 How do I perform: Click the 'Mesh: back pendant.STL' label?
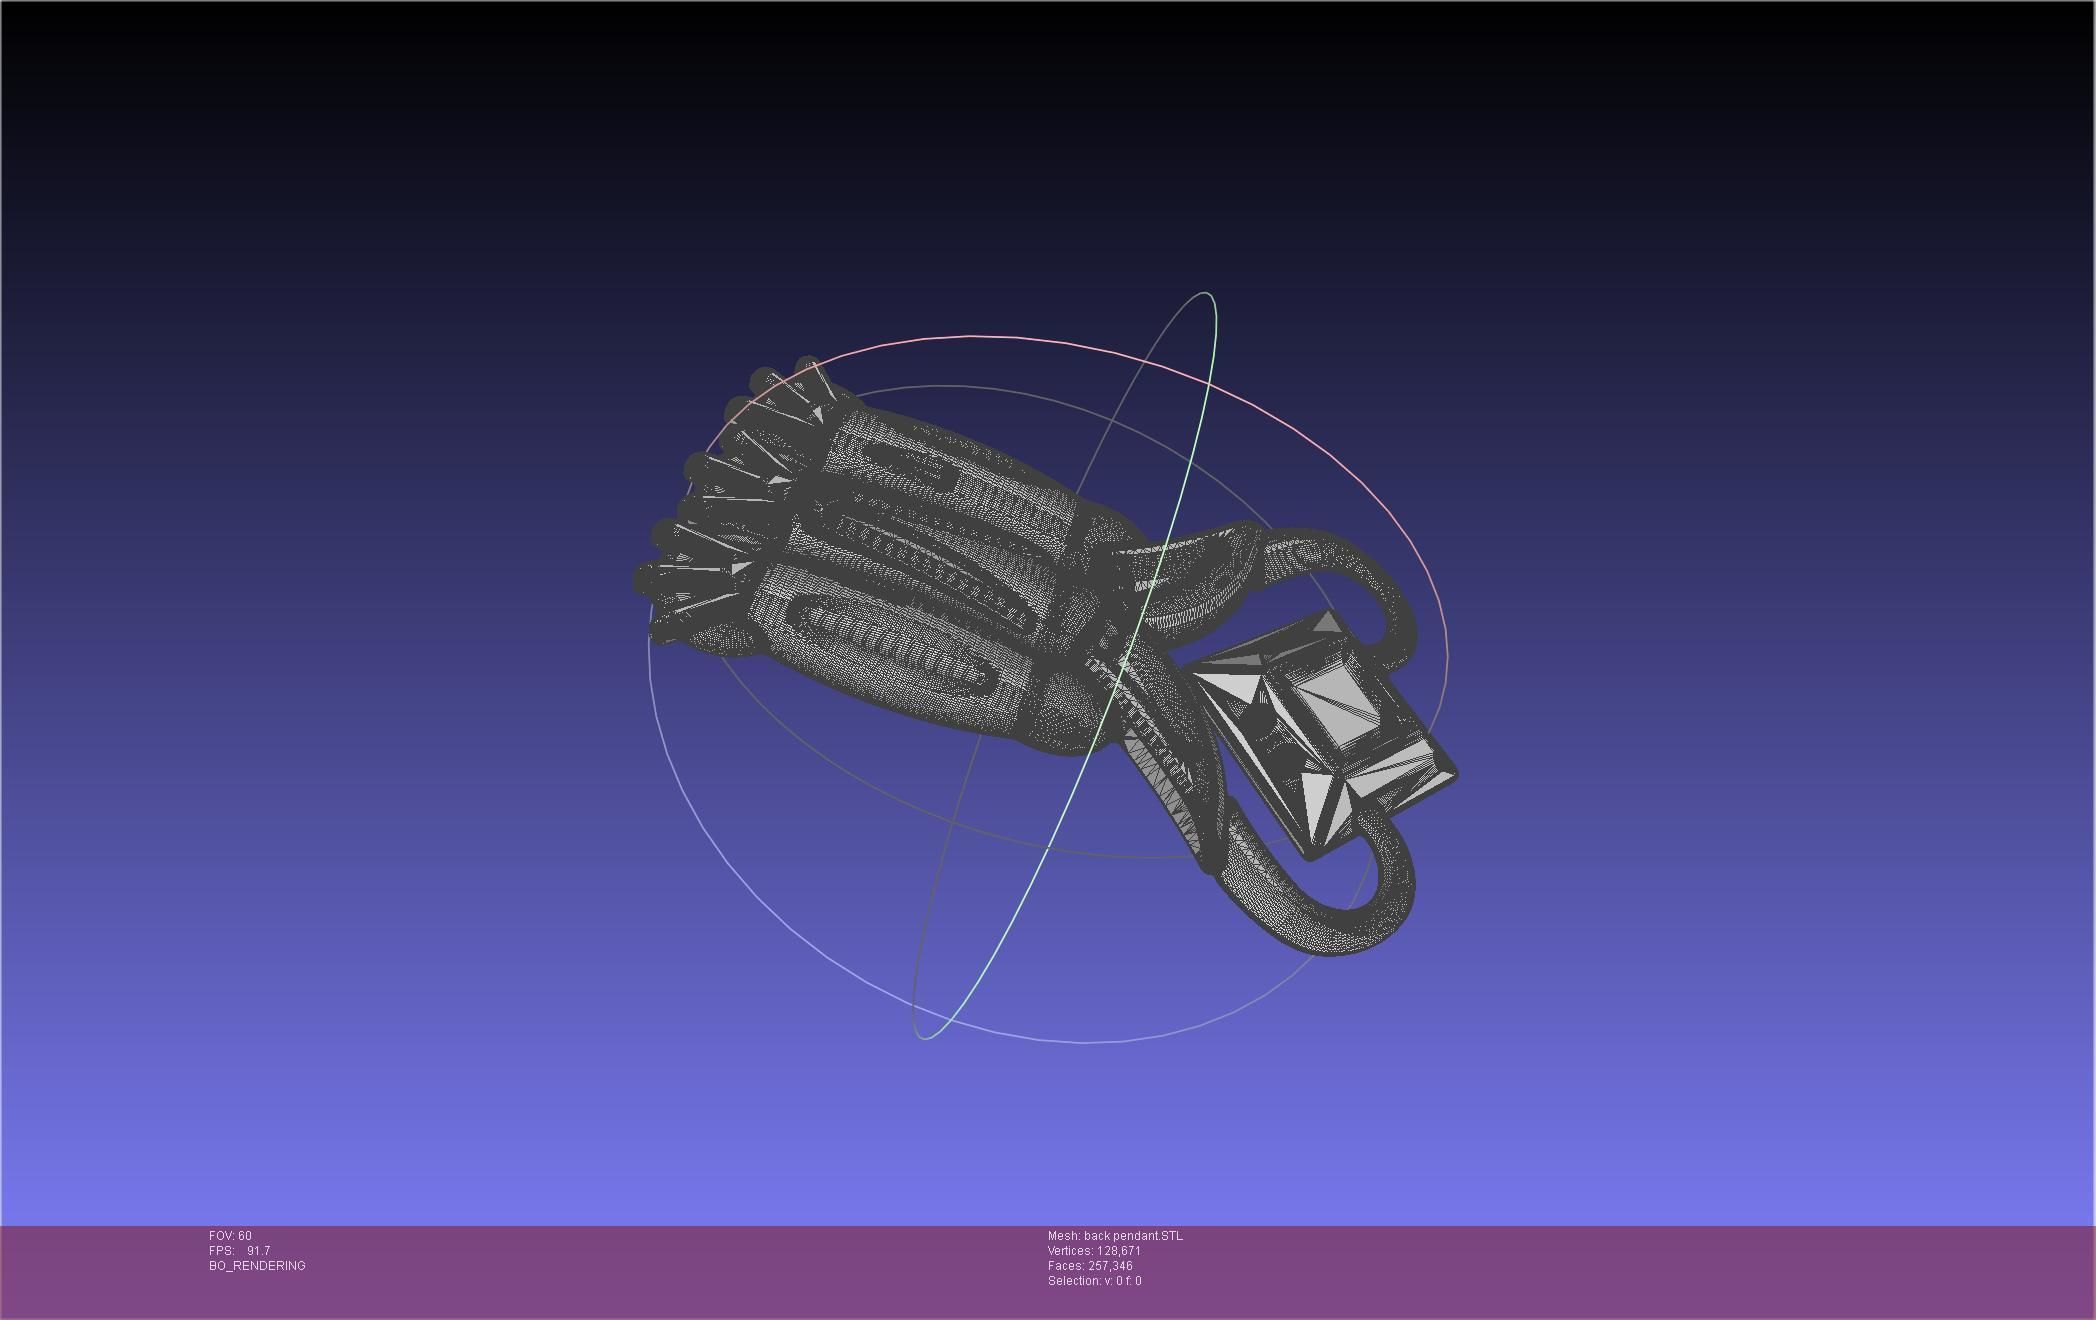[x=1114, y=1236]
